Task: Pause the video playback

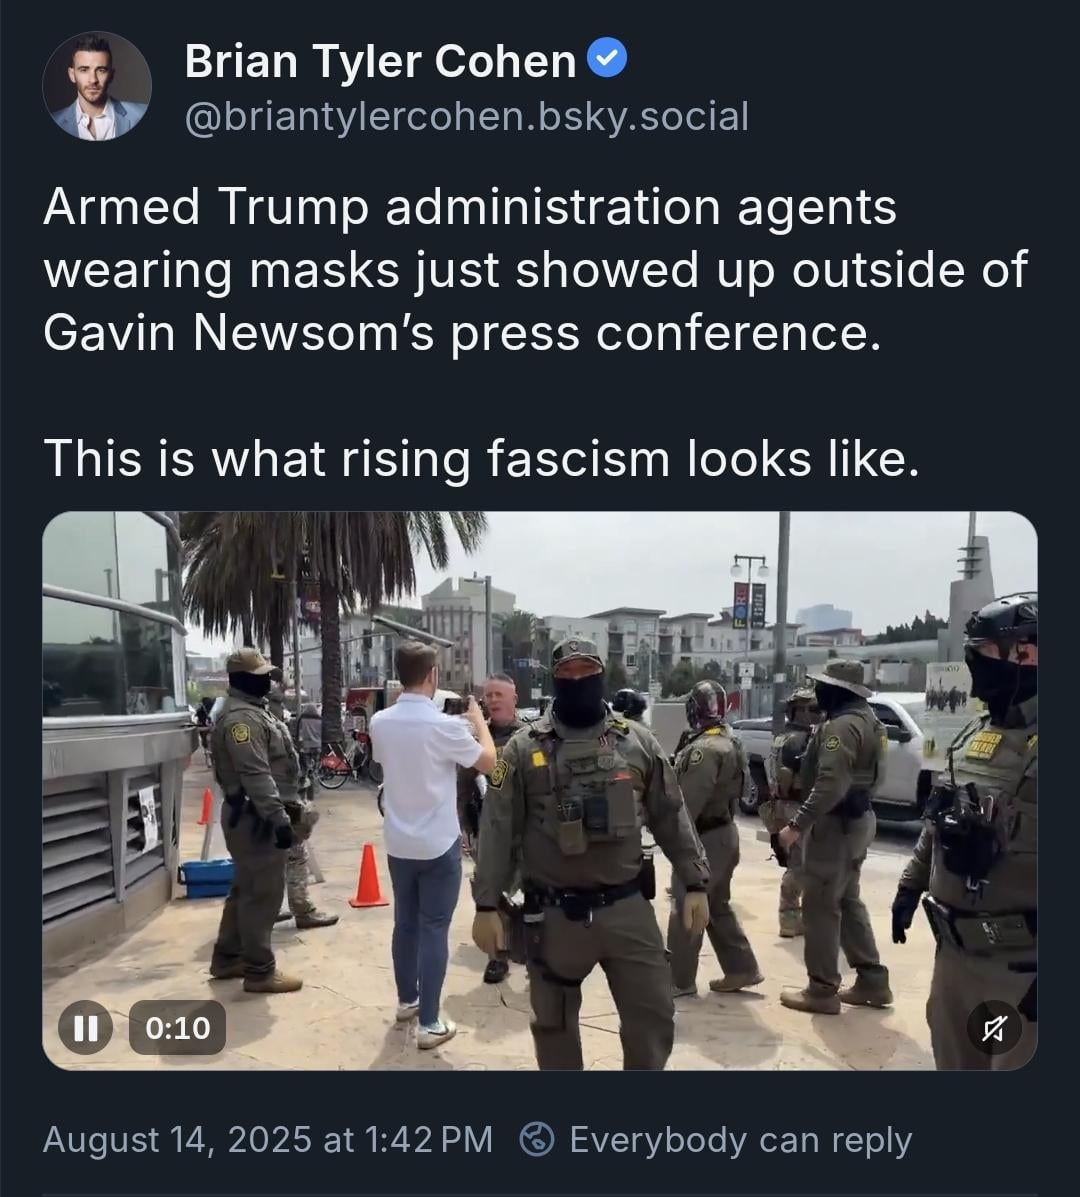Action: (85, 1028)
